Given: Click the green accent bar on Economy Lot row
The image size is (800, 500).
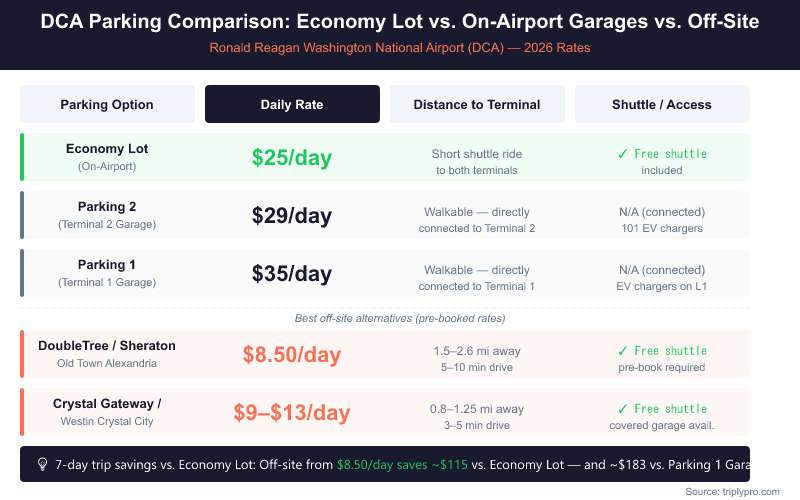Looking at the screenshot, I should point(22,157).
